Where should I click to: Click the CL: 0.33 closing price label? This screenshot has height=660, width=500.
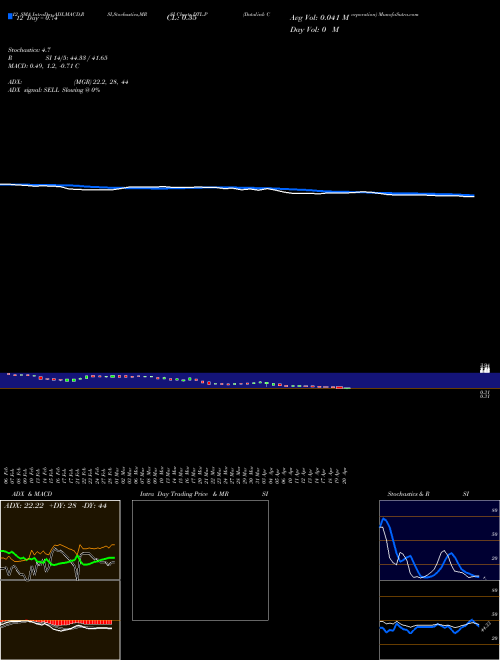[181, 18]
